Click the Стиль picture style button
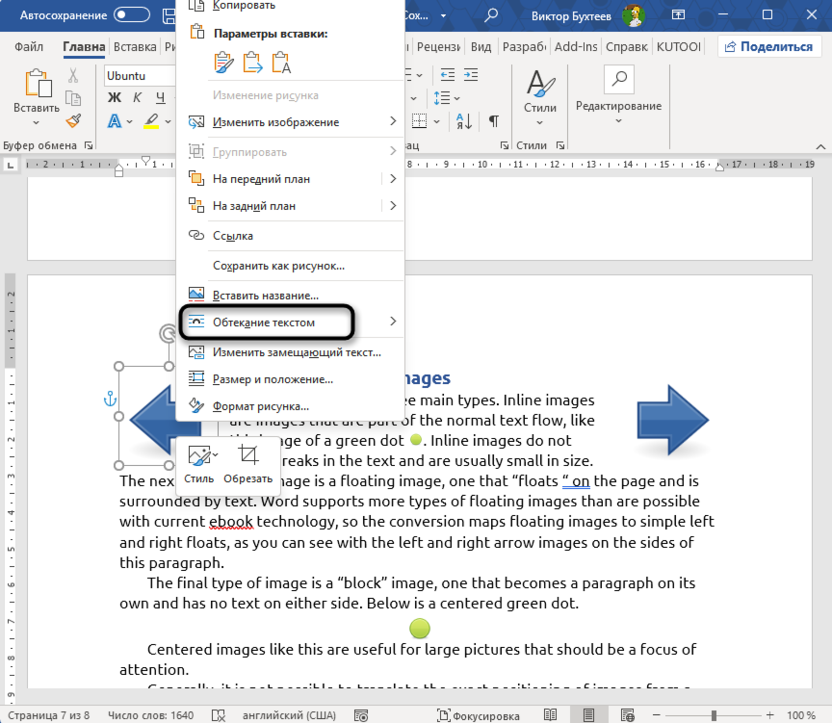832x723 pixels. tap(200, 464)
